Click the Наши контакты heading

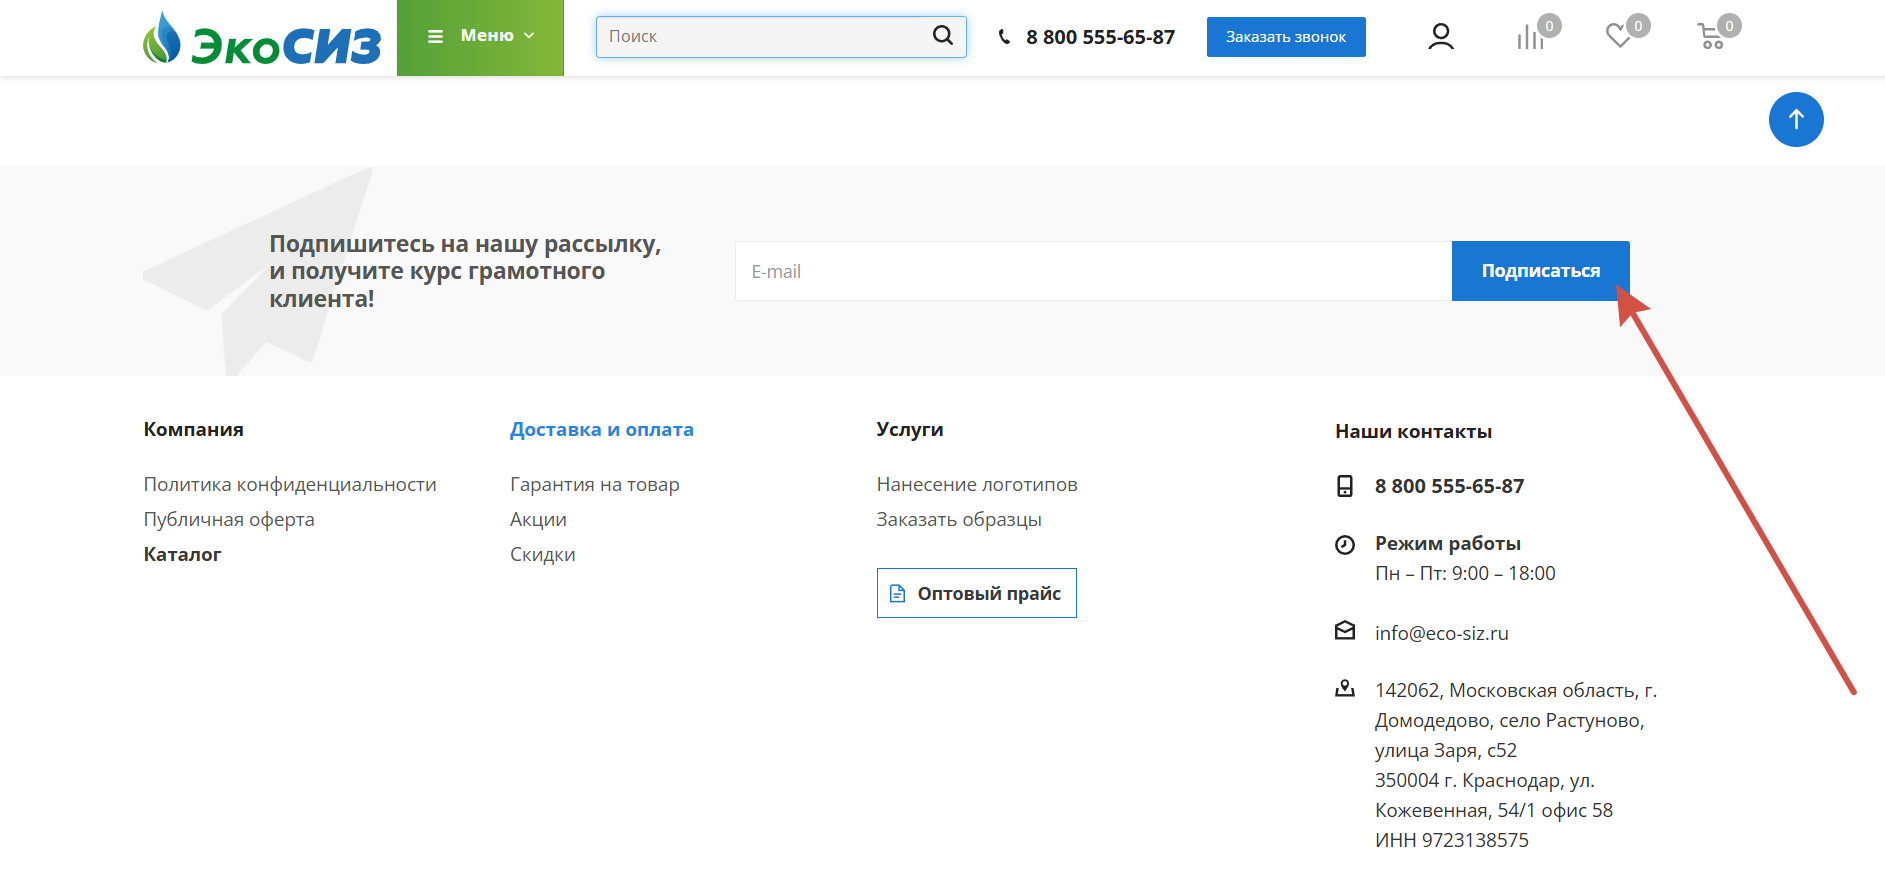tap(1413, 431)
